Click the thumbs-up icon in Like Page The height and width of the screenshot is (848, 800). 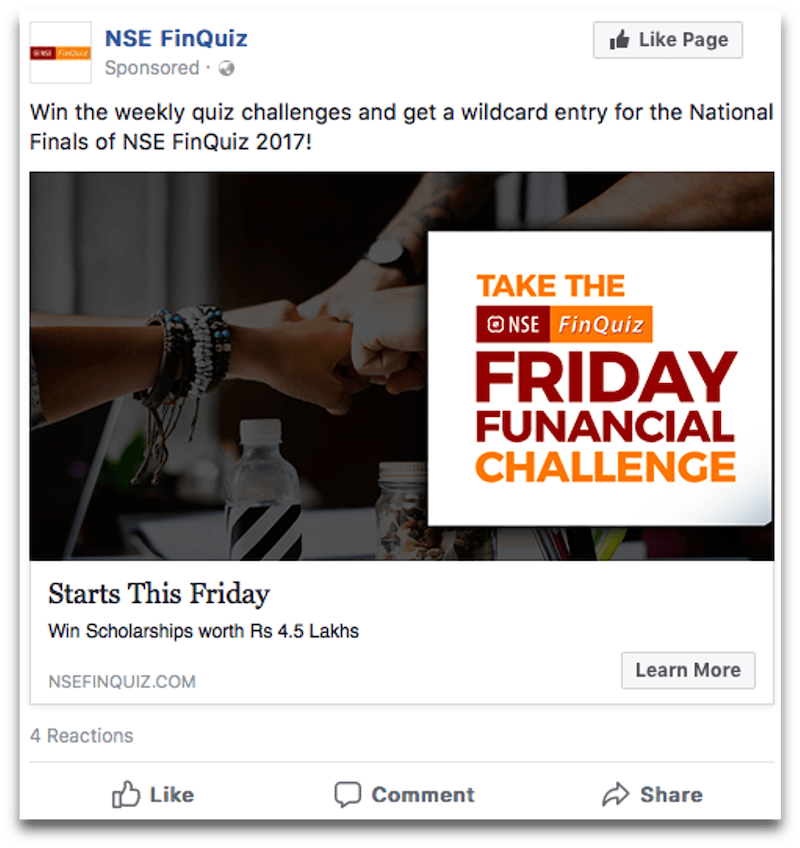[x=620, y=39]
